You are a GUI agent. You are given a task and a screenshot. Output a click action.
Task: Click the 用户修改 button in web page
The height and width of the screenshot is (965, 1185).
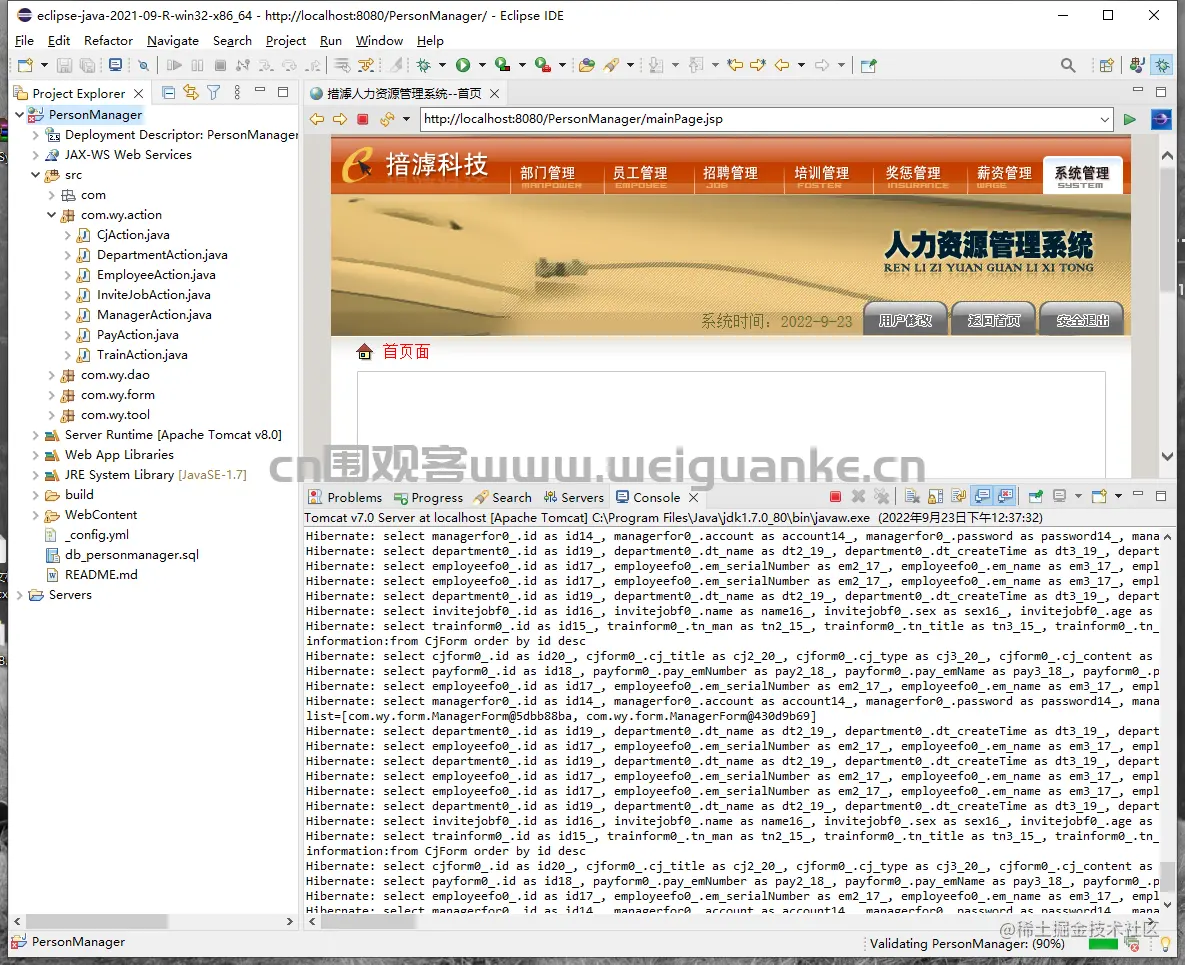tap(905, 320)
